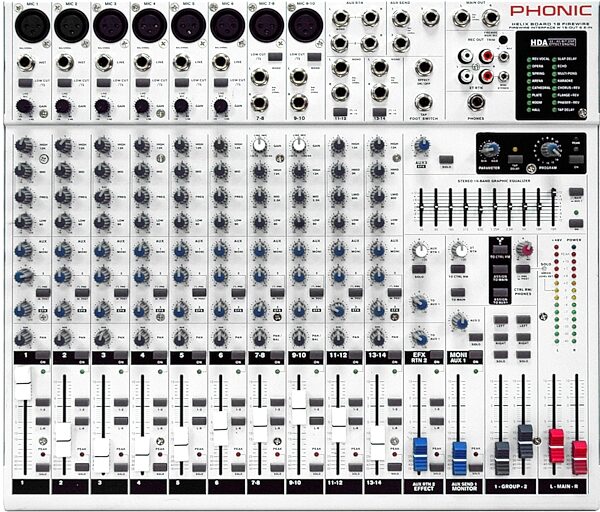
Task: Enable LOW CUT on the MIC 7-8 channel
Action: (275, 57)
